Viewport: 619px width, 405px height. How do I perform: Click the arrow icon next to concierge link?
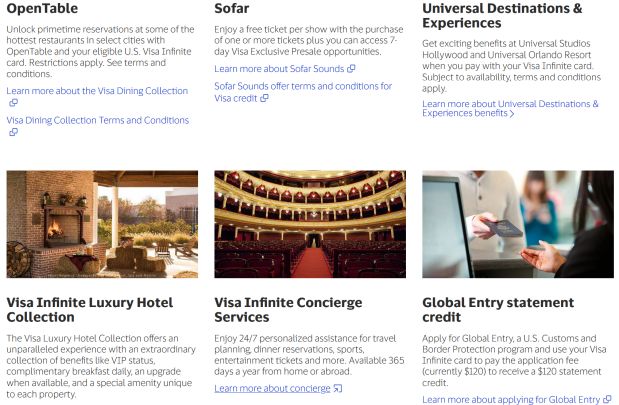point(338,388)
